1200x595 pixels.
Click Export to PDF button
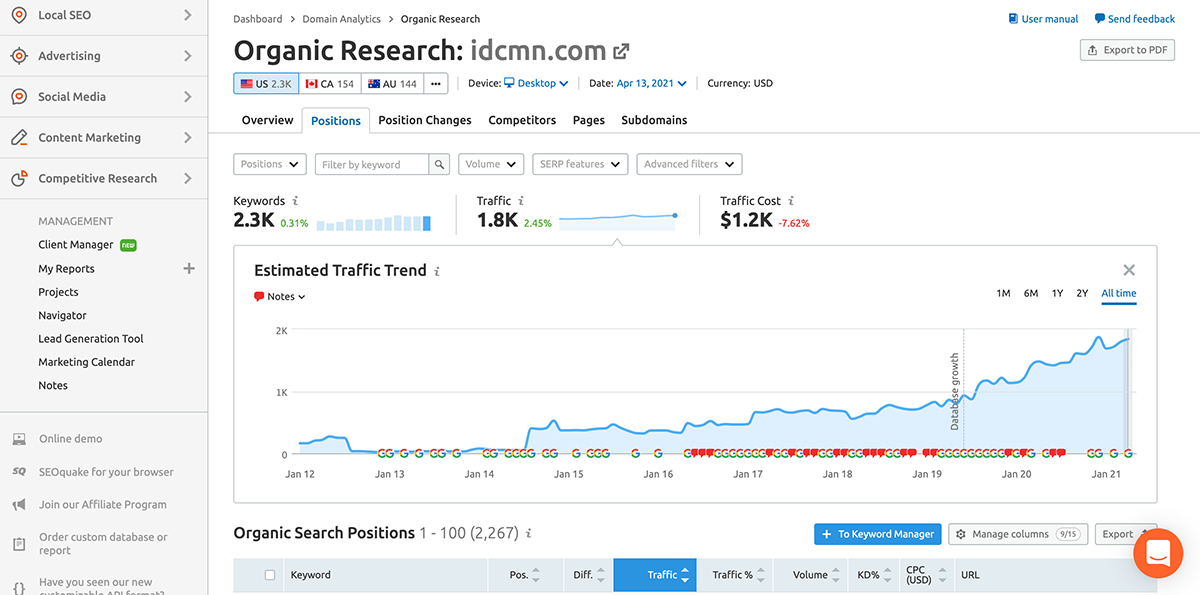tap(1127, 50)
